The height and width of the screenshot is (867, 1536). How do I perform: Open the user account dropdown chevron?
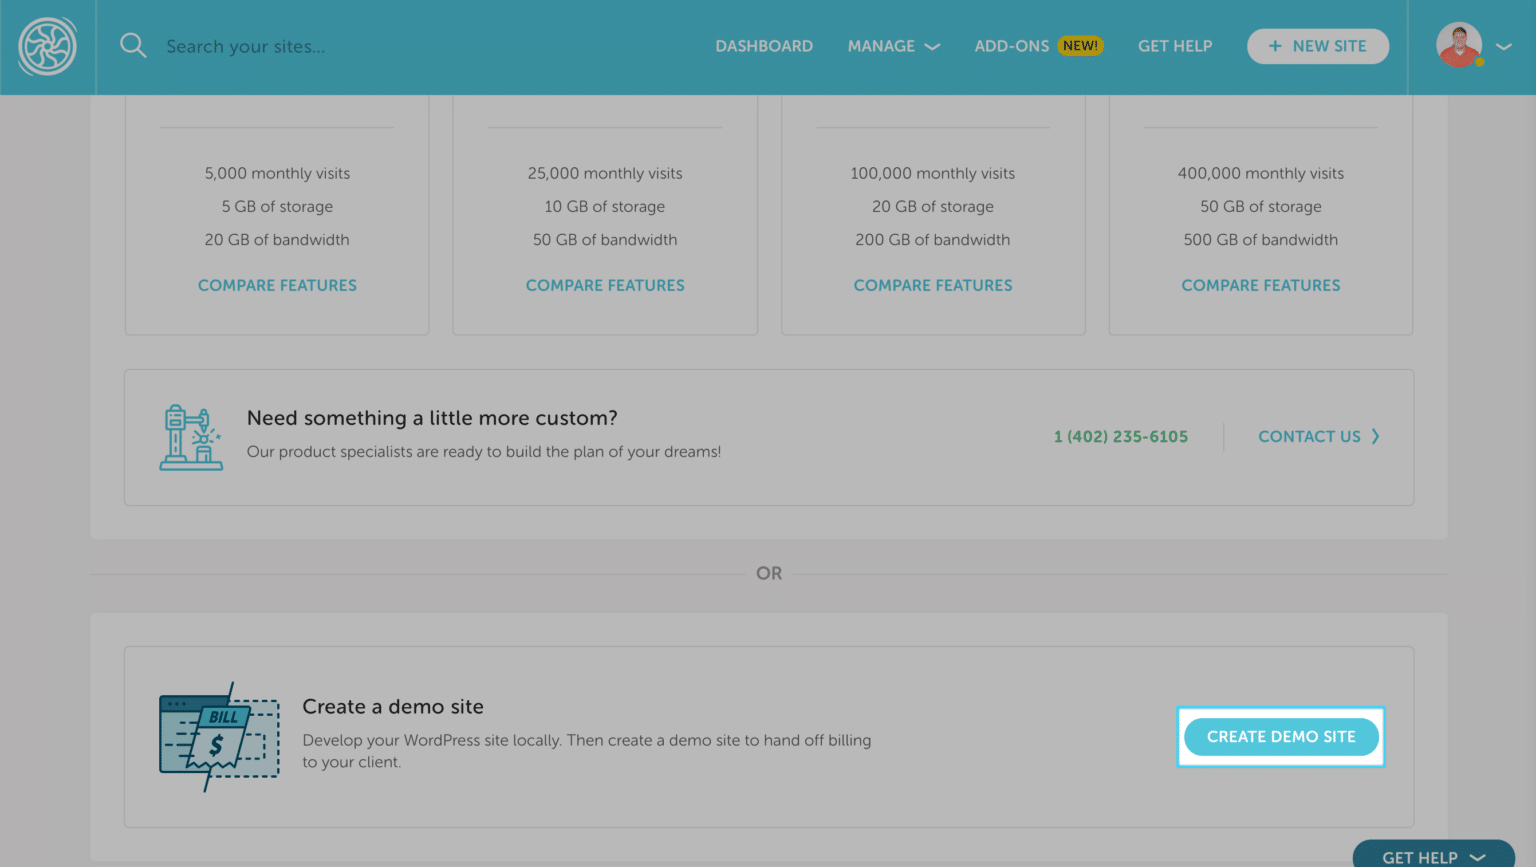point(1502,46)
